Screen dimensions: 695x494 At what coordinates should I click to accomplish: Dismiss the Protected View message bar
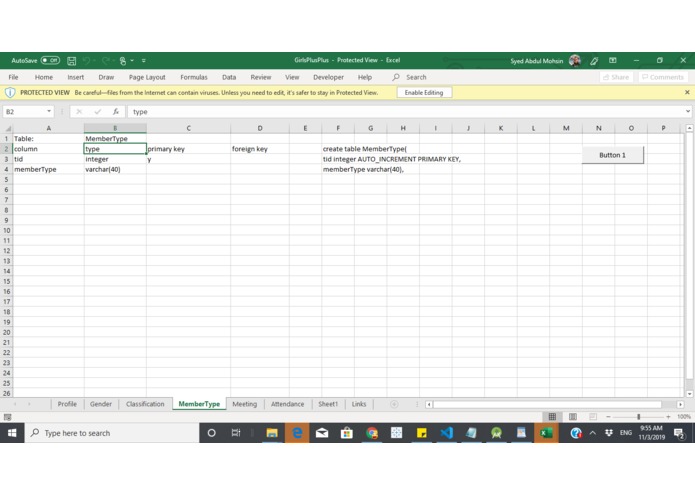tap(687, 92)
